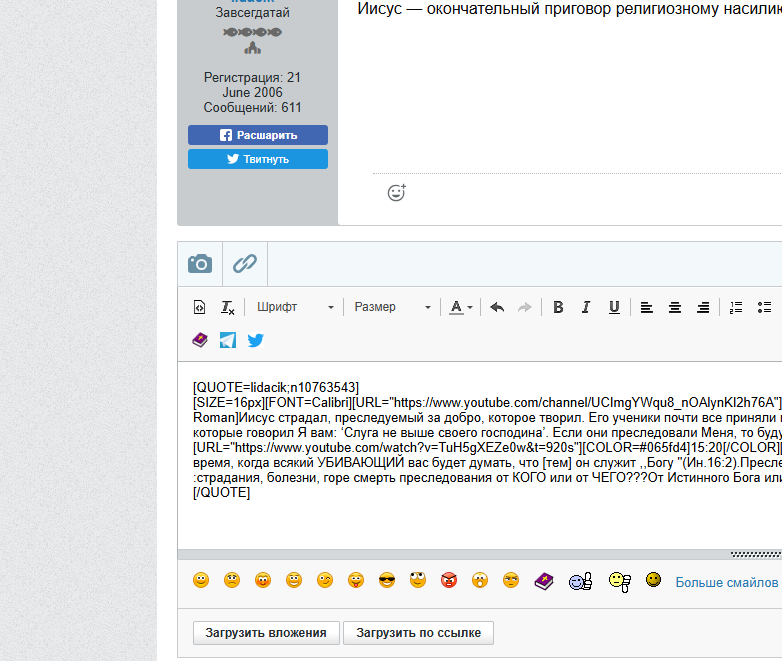Click the camera image upload icon
This screenshot has height=661, width=782.
click(x=200, y=264)
